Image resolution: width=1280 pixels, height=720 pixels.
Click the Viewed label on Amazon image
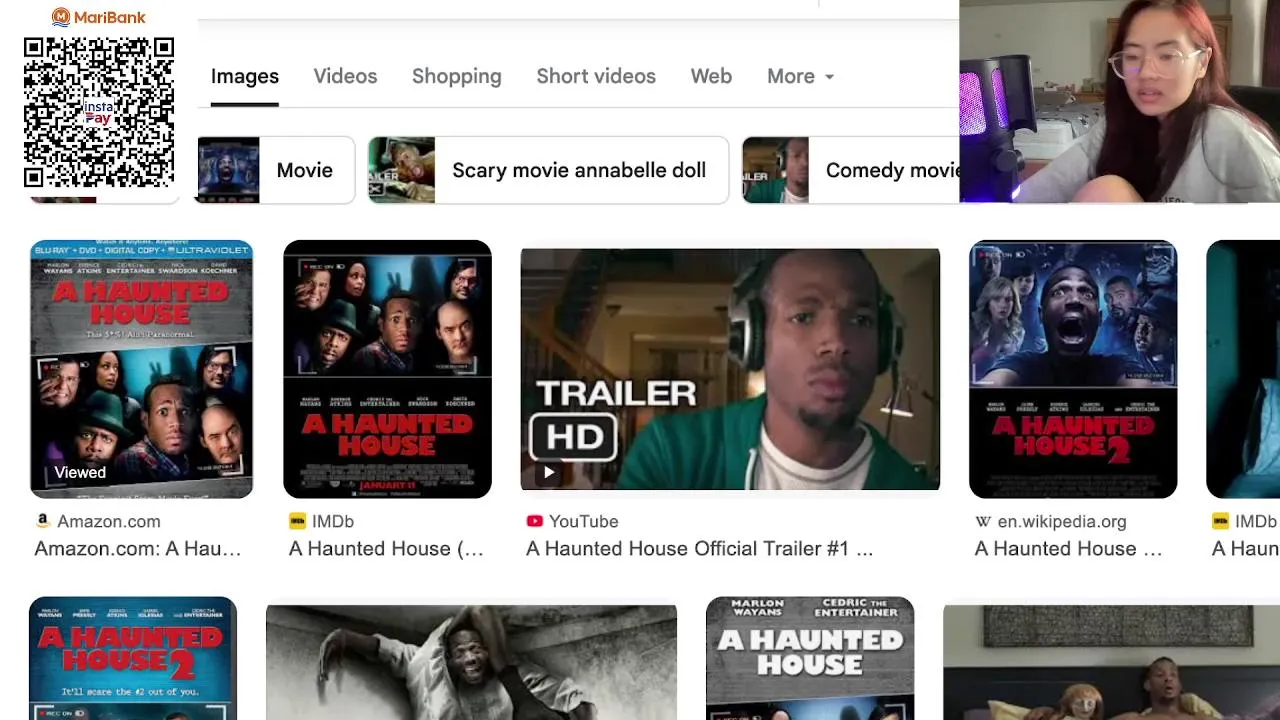click(x=80, y=472)
